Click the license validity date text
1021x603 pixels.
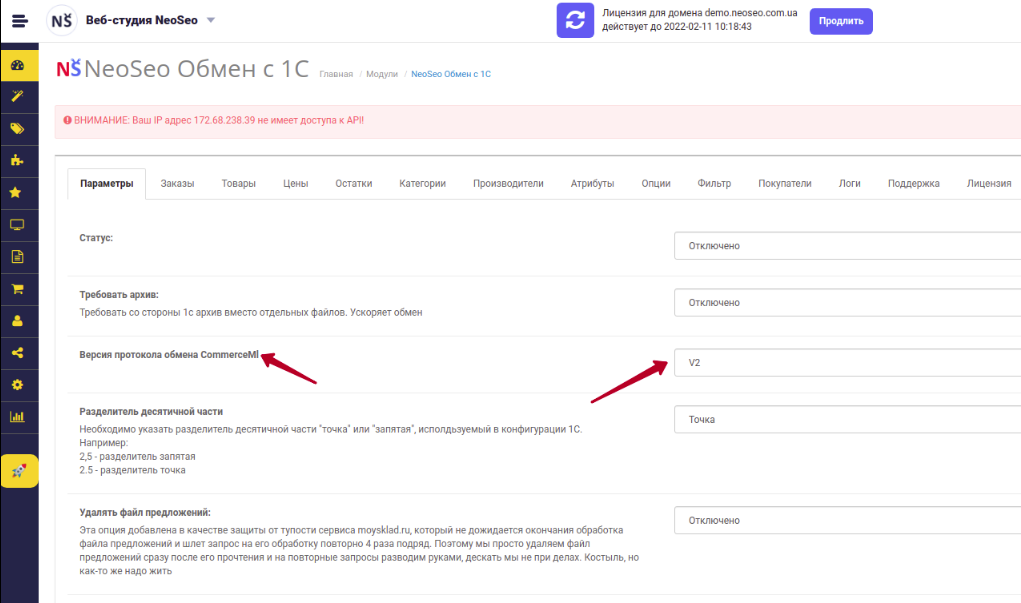677,27
